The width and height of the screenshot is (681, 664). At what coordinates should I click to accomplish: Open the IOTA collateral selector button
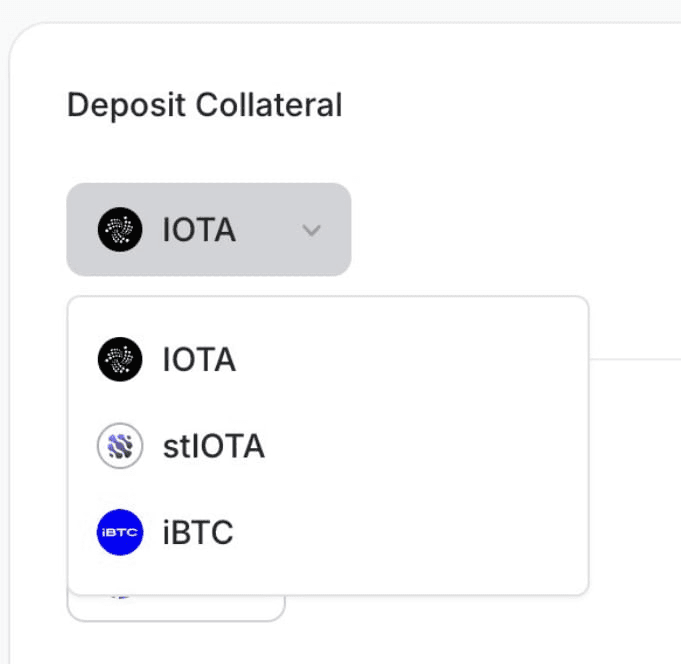point(208,229)
